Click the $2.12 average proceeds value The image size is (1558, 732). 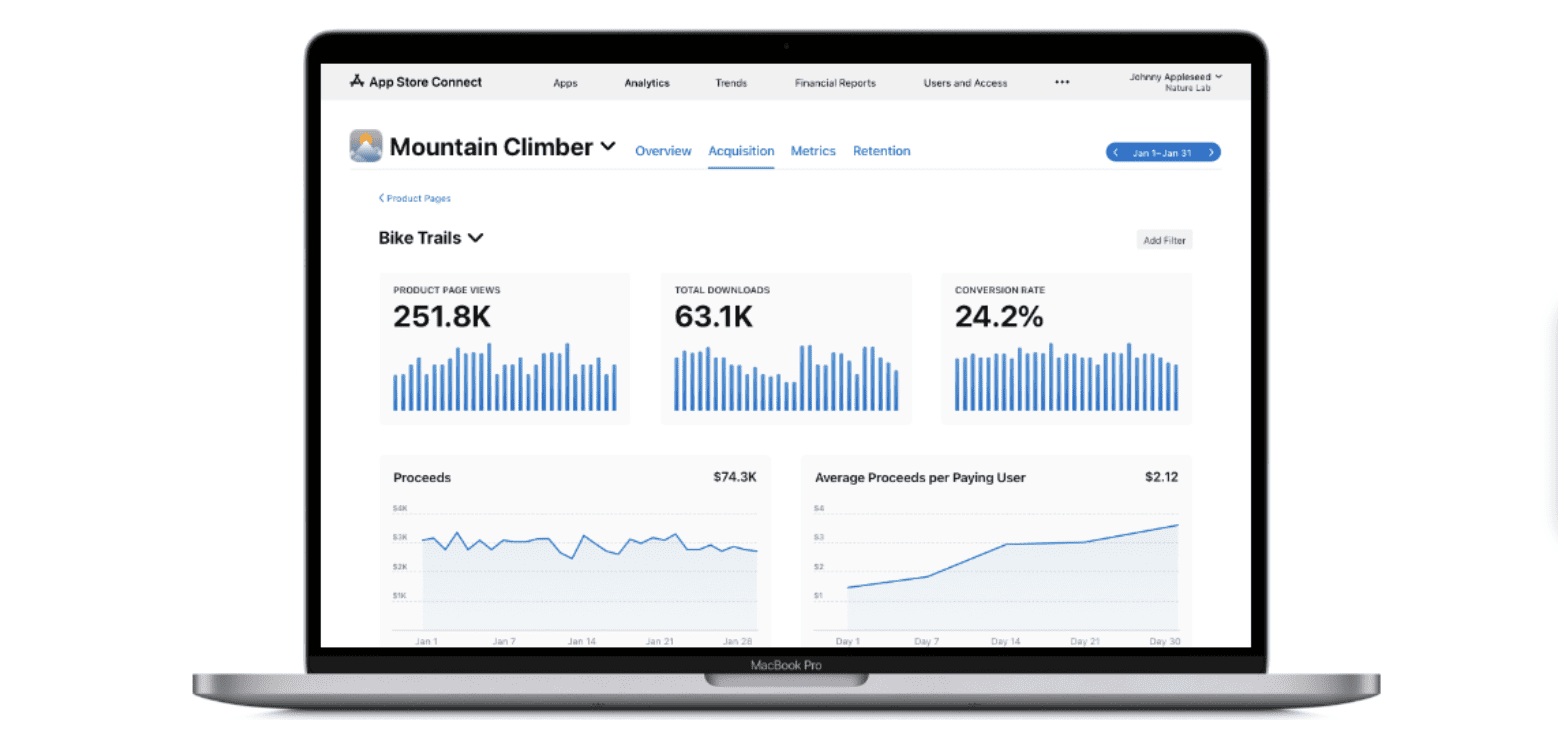tap(1161, 477)
